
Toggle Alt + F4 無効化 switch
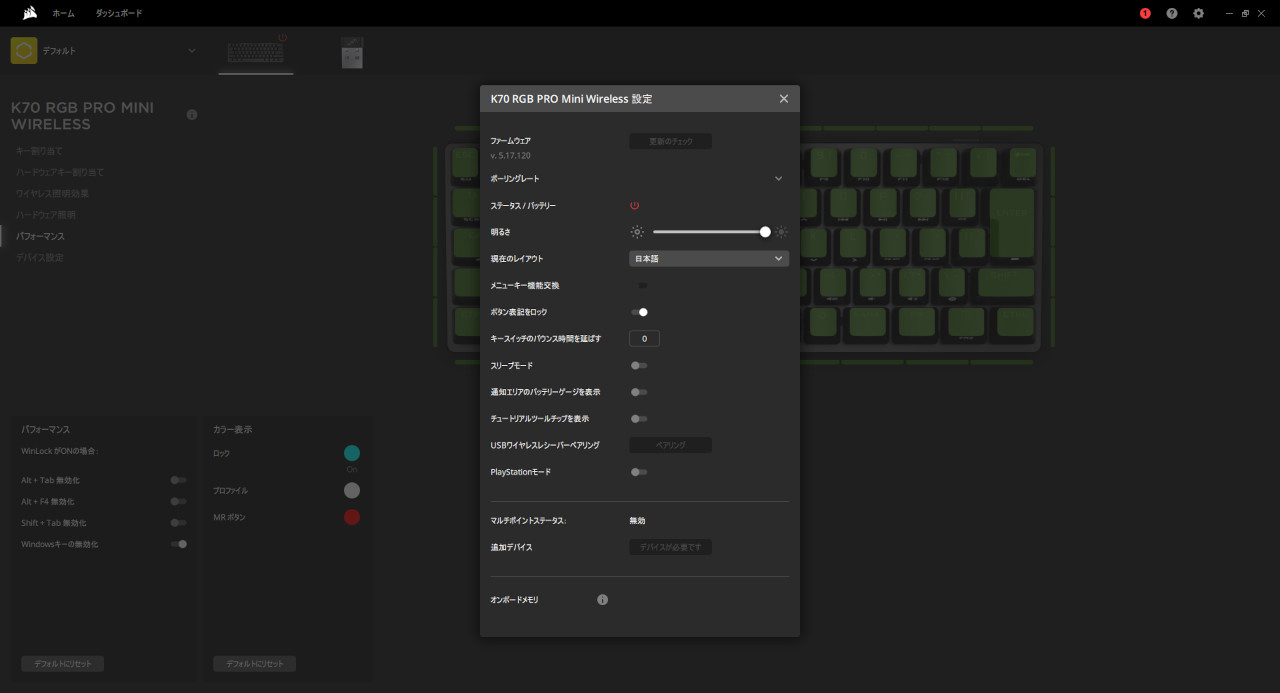pos(179,501)
